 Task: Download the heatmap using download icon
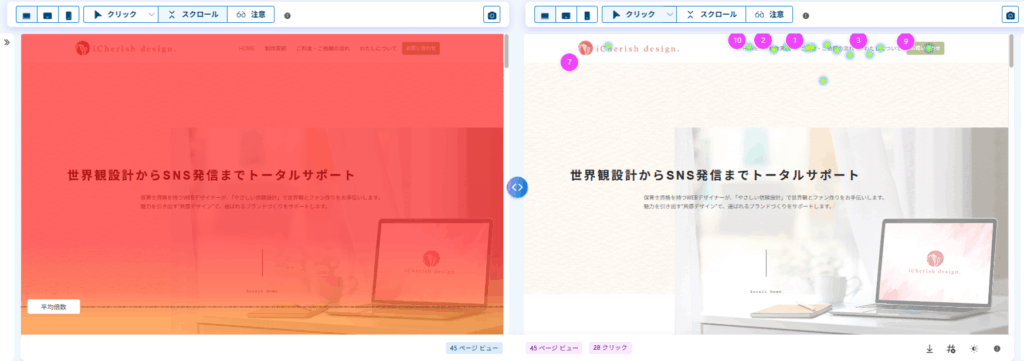click(929, 349)
